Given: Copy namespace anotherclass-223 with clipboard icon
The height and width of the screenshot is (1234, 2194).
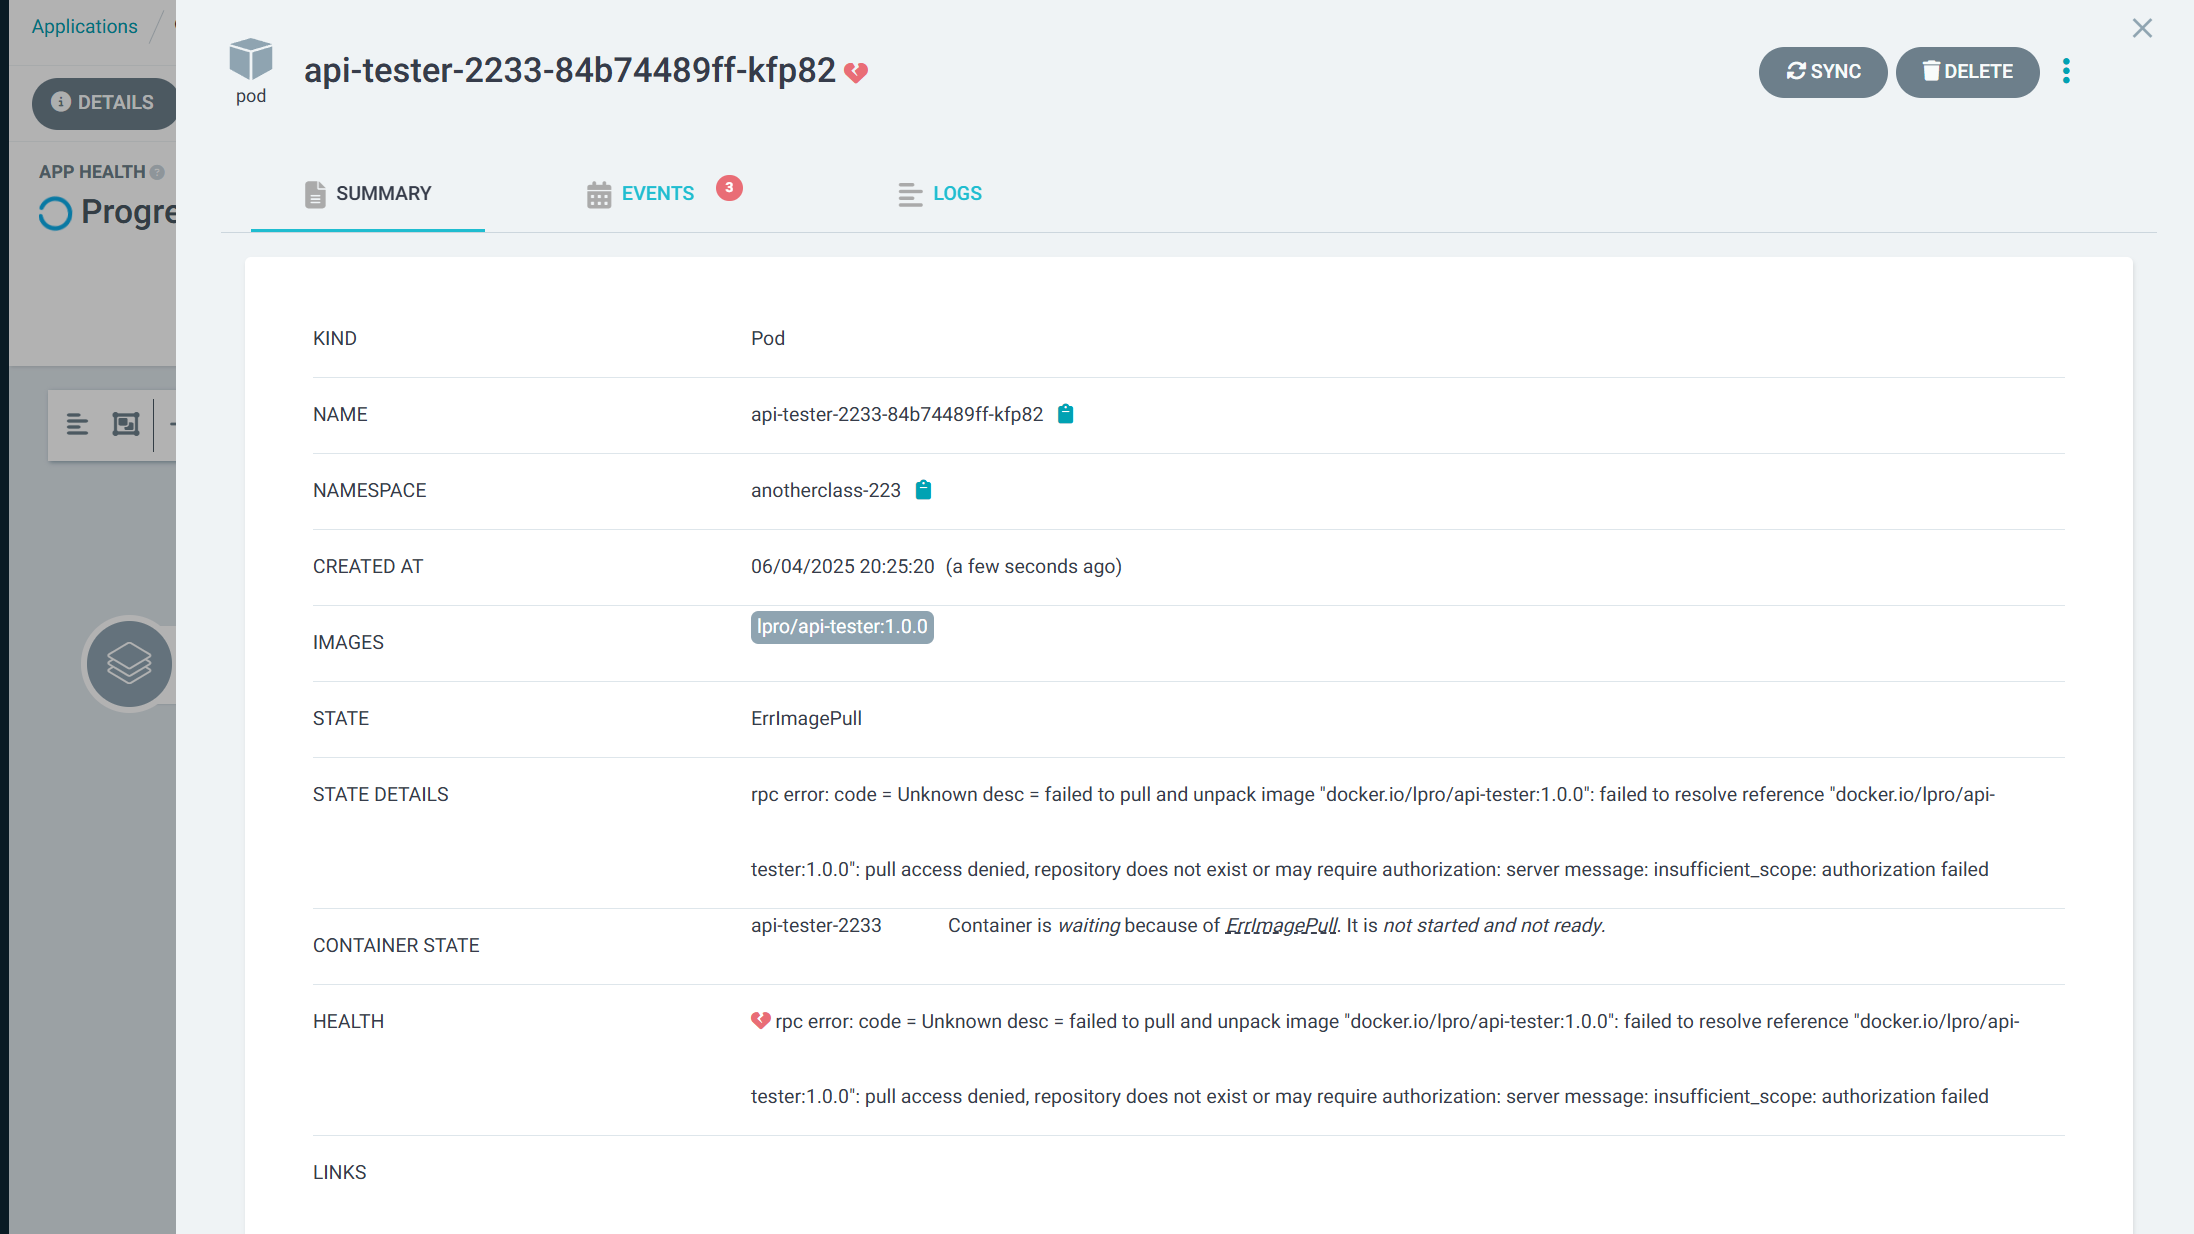Looking at the screenshot, I should point(923,490).
